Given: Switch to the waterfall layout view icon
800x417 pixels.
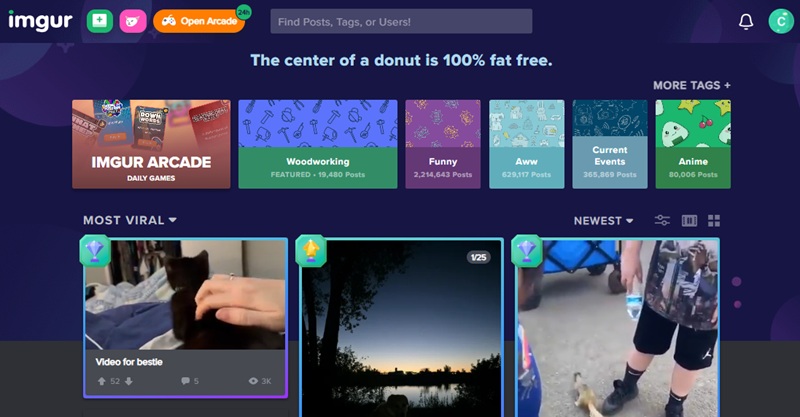Looking at the screenshot, I should 689,220.
